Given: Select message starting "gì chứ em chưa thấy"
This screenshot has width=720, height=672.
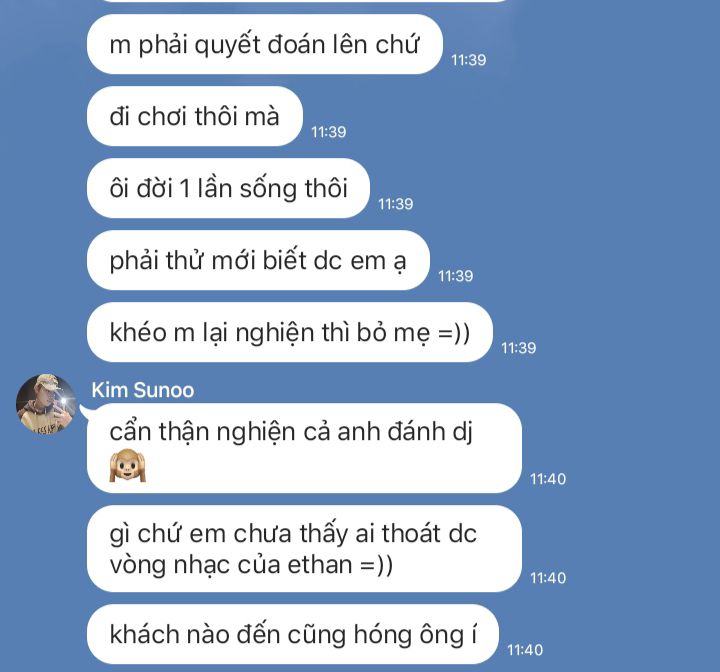Looking at the screenshot, I should tap(304, 549).
